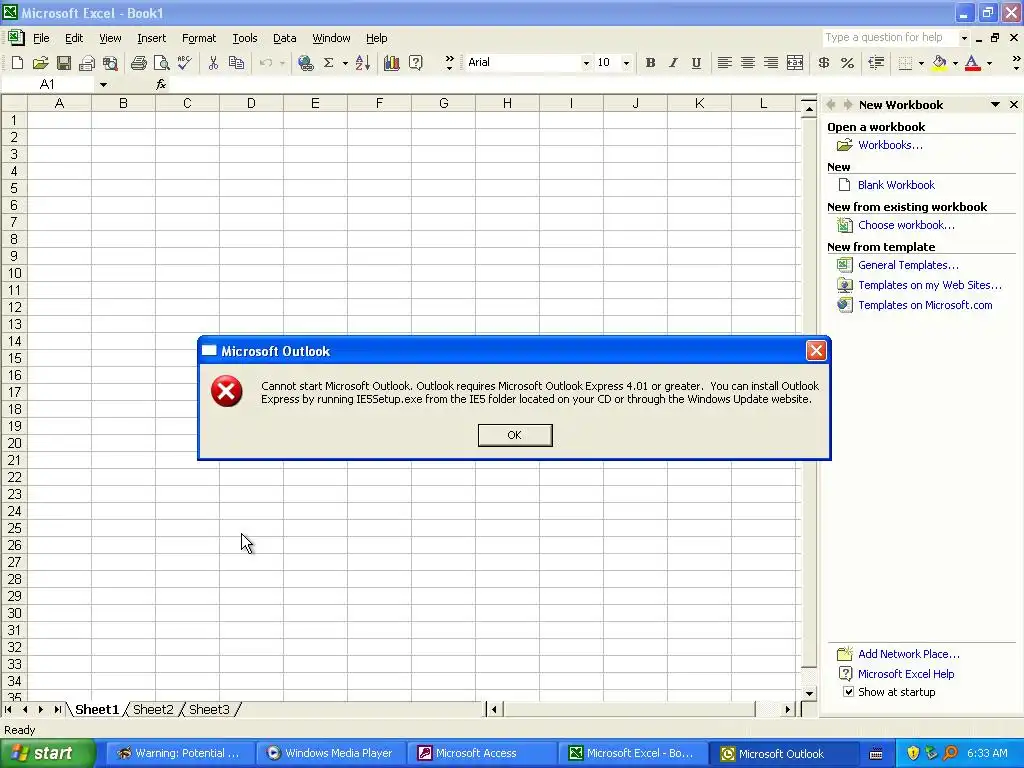Open Microsoft Excel Help link
This screenshot has height=768, width=1024.
(906, 674)
